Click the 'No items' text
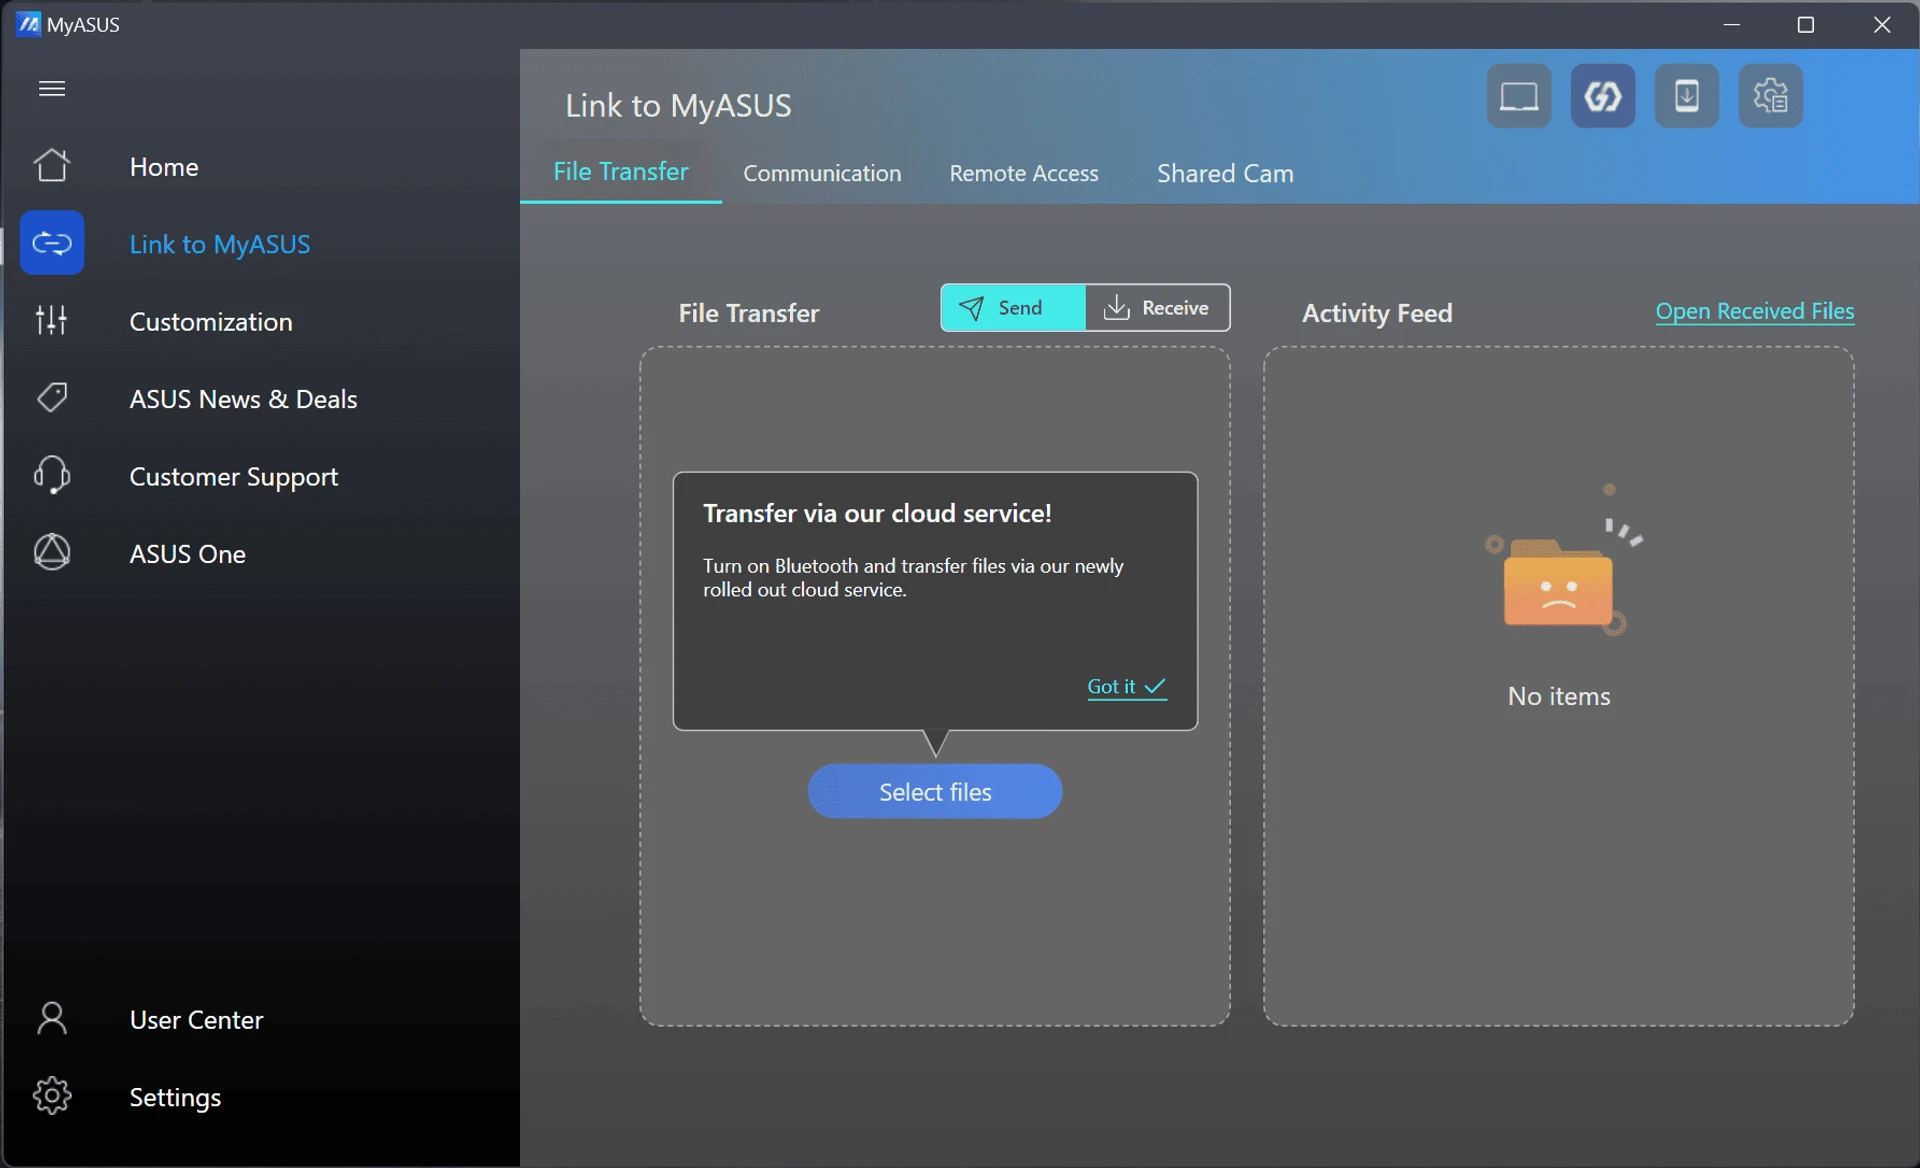 [1559, 696]
